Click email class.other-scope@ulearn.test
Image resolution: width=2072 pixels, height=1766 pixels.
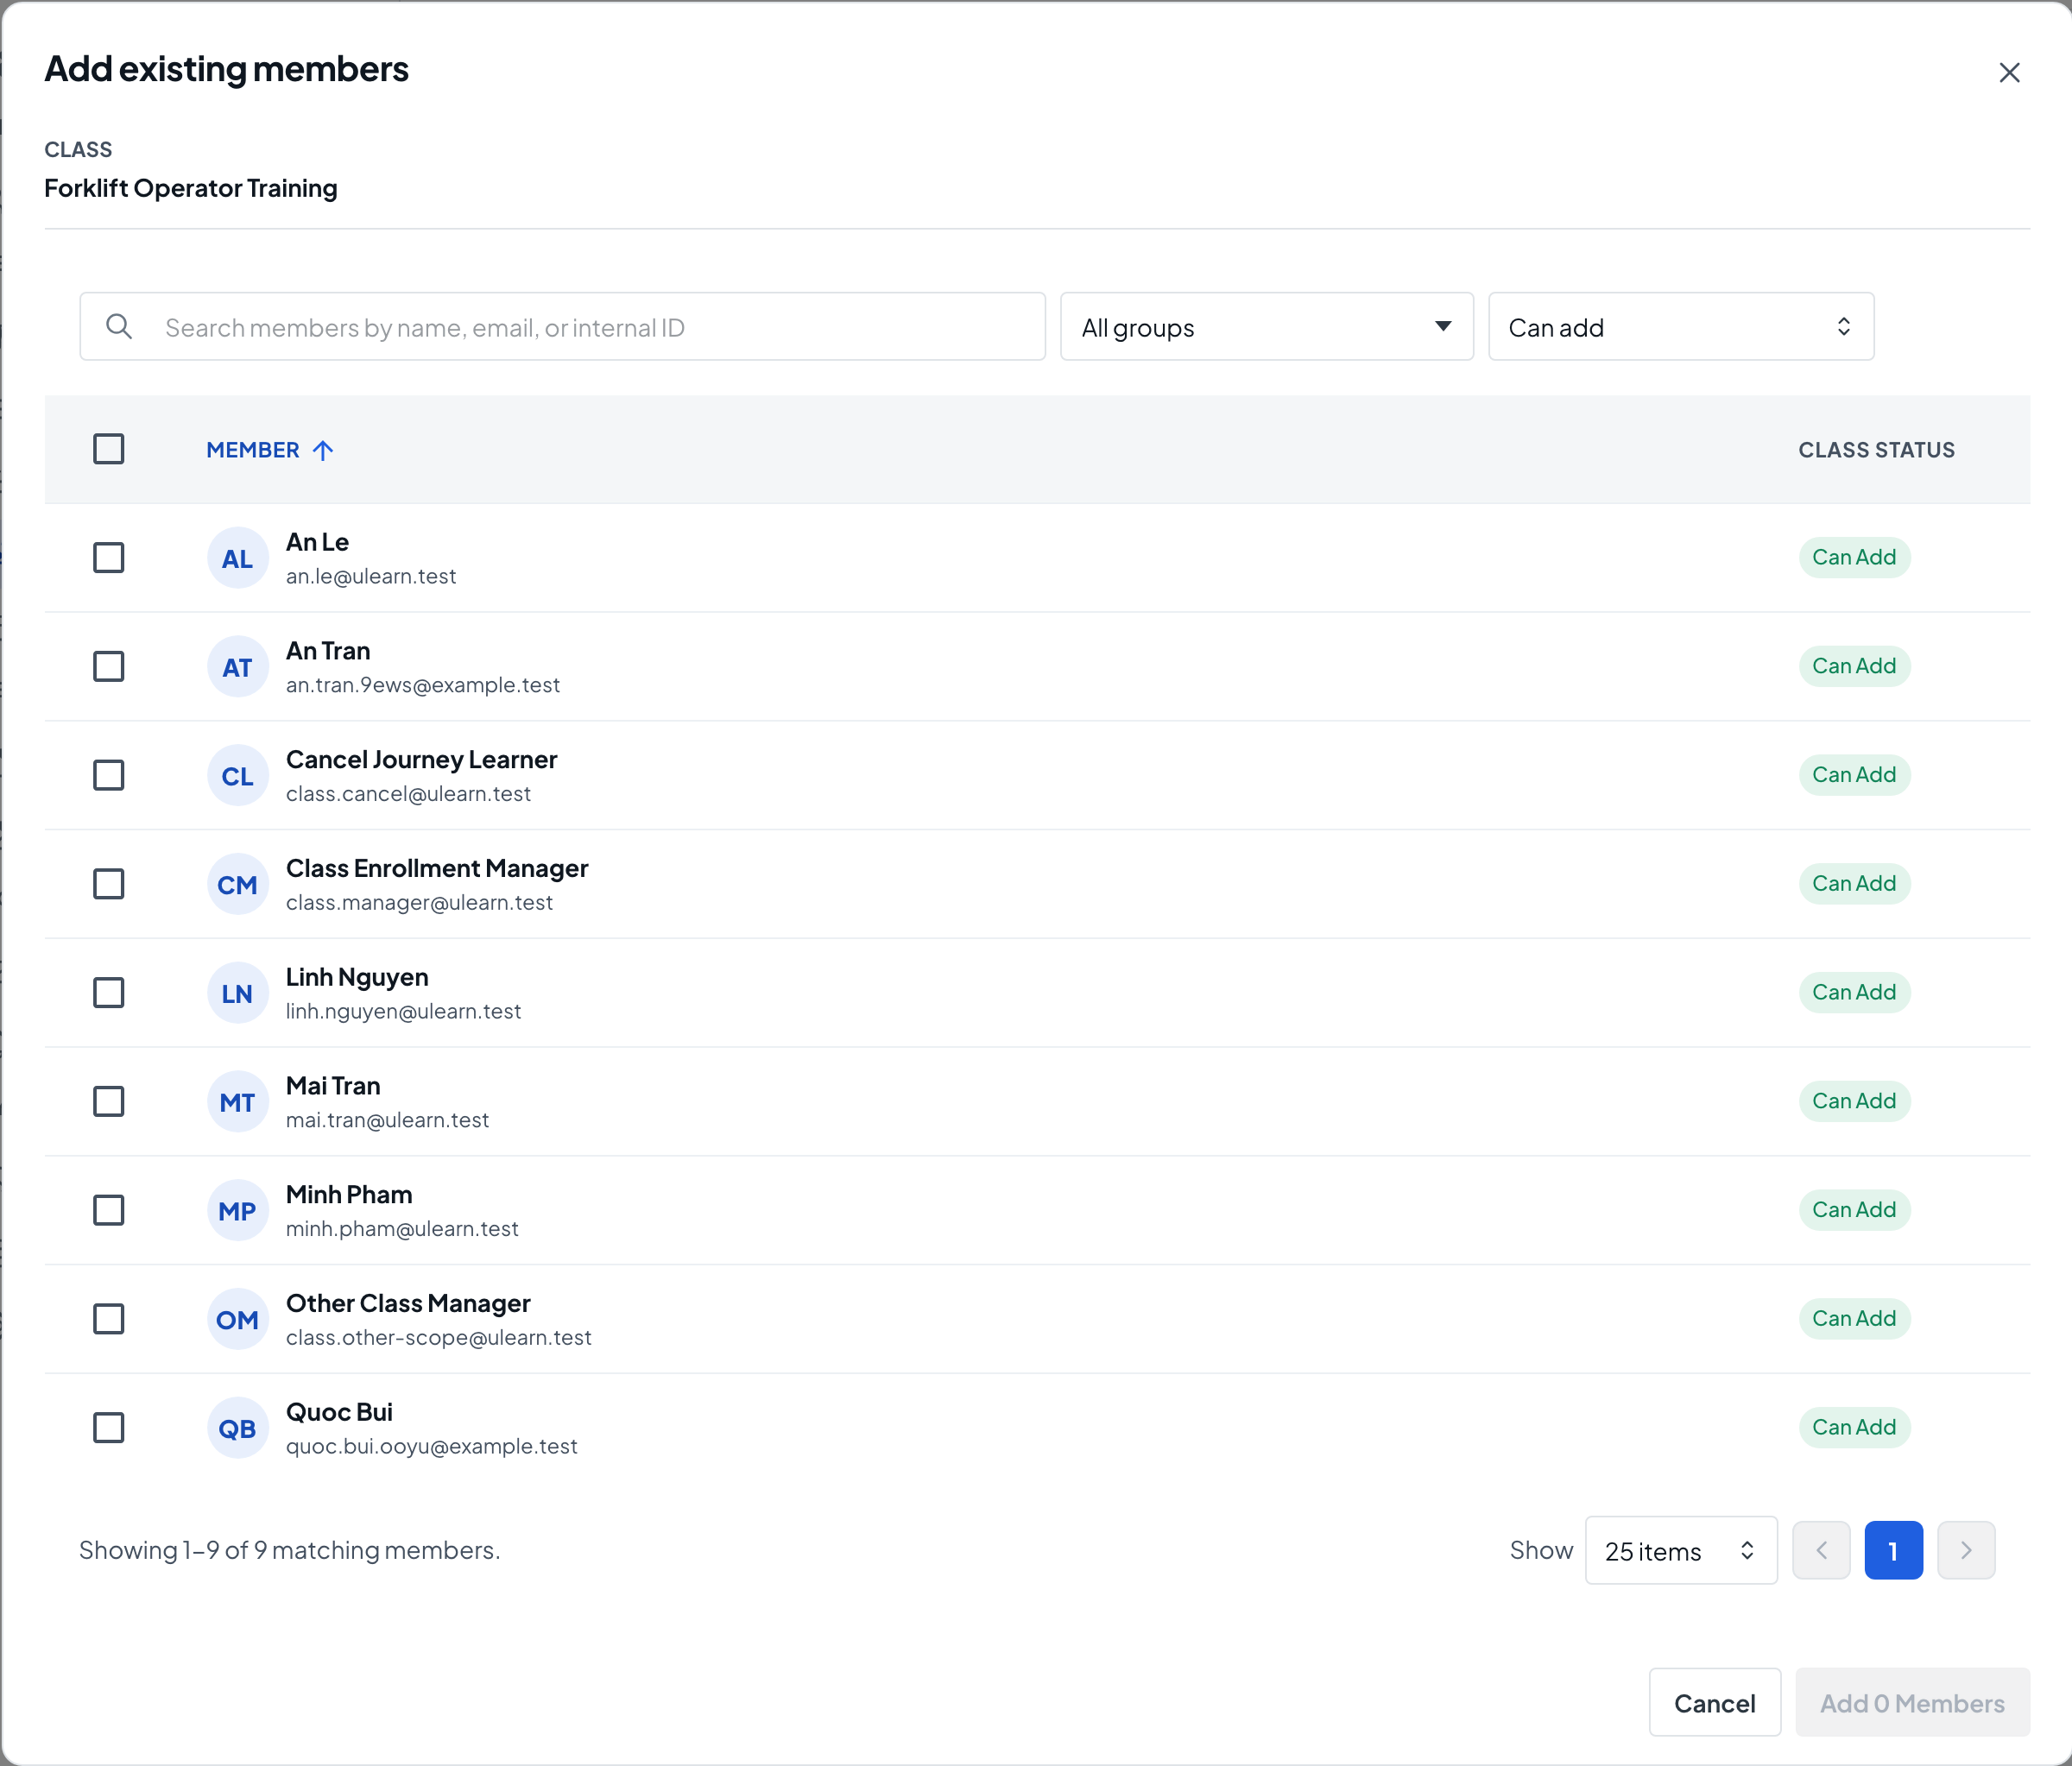coord(439,1338)
